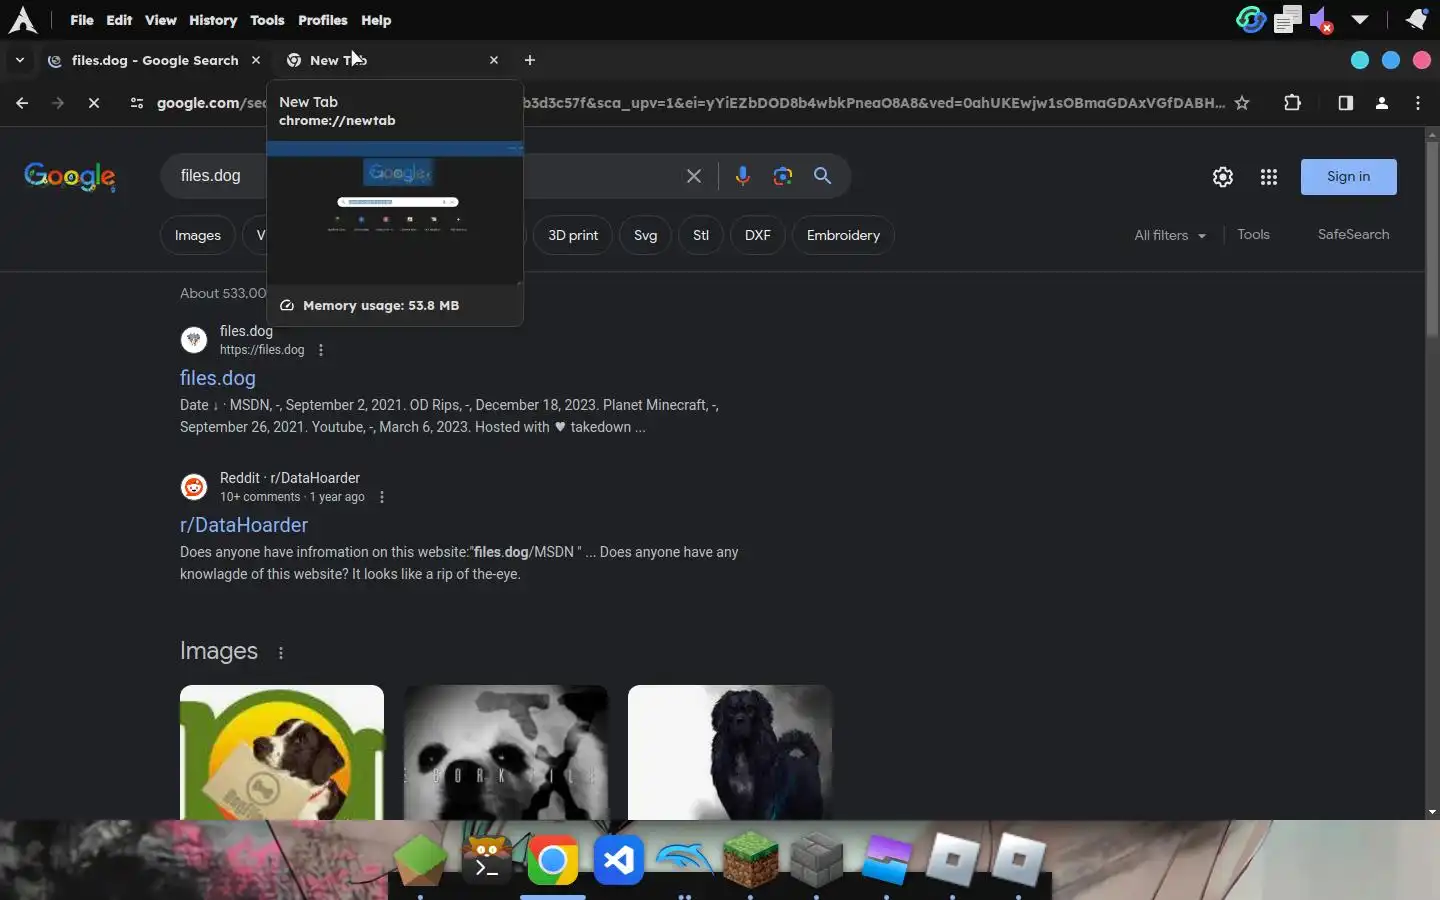Image resolution: width=1440 pixels, height=900 pixels.
Task: Click the page vertical scrollbar thumb
Action: (1432, 240)
